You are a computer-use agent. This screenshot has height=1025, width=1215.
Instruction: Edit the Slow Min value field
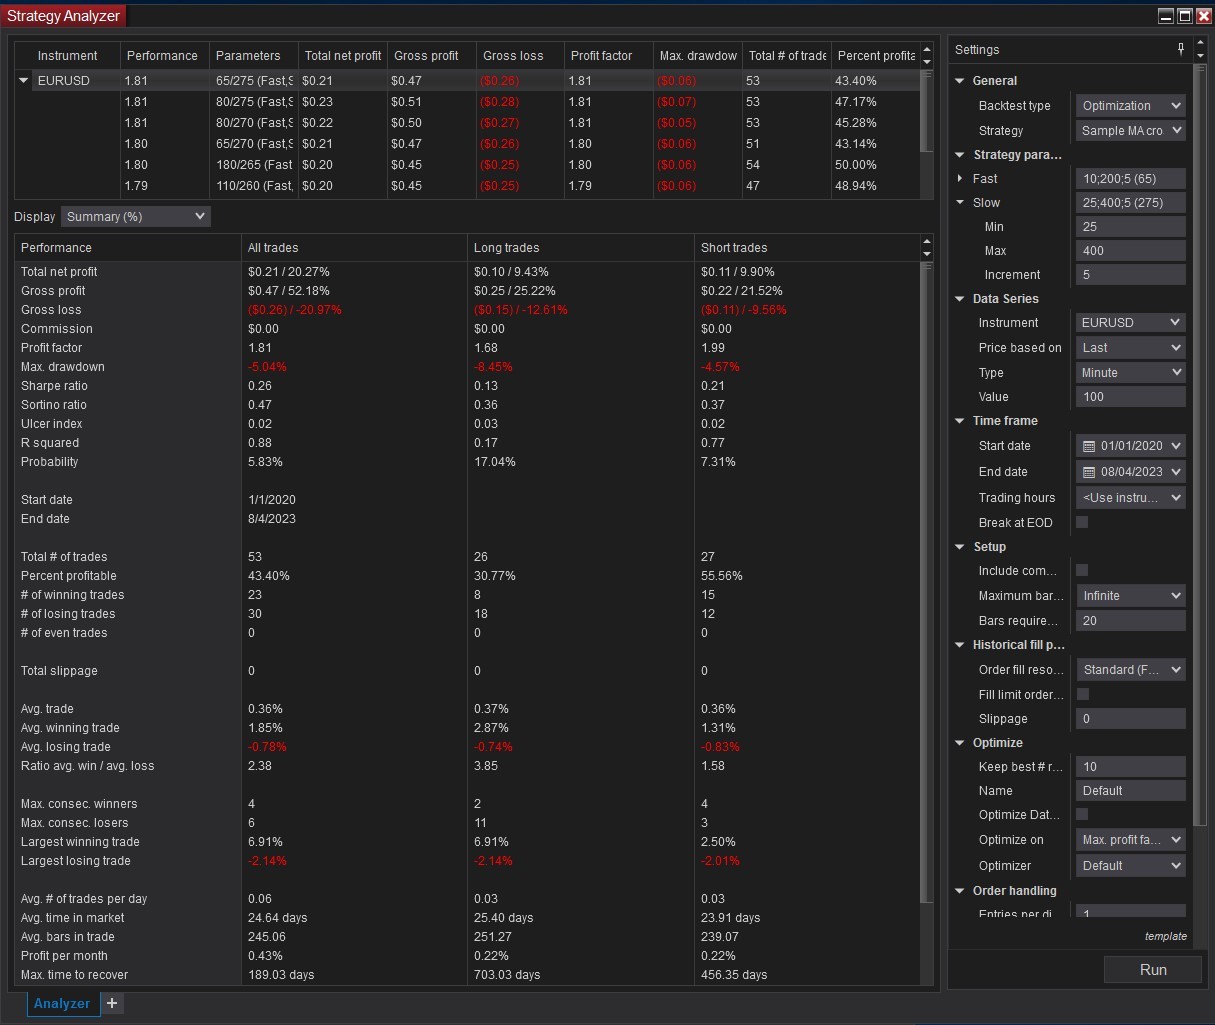1131,227
